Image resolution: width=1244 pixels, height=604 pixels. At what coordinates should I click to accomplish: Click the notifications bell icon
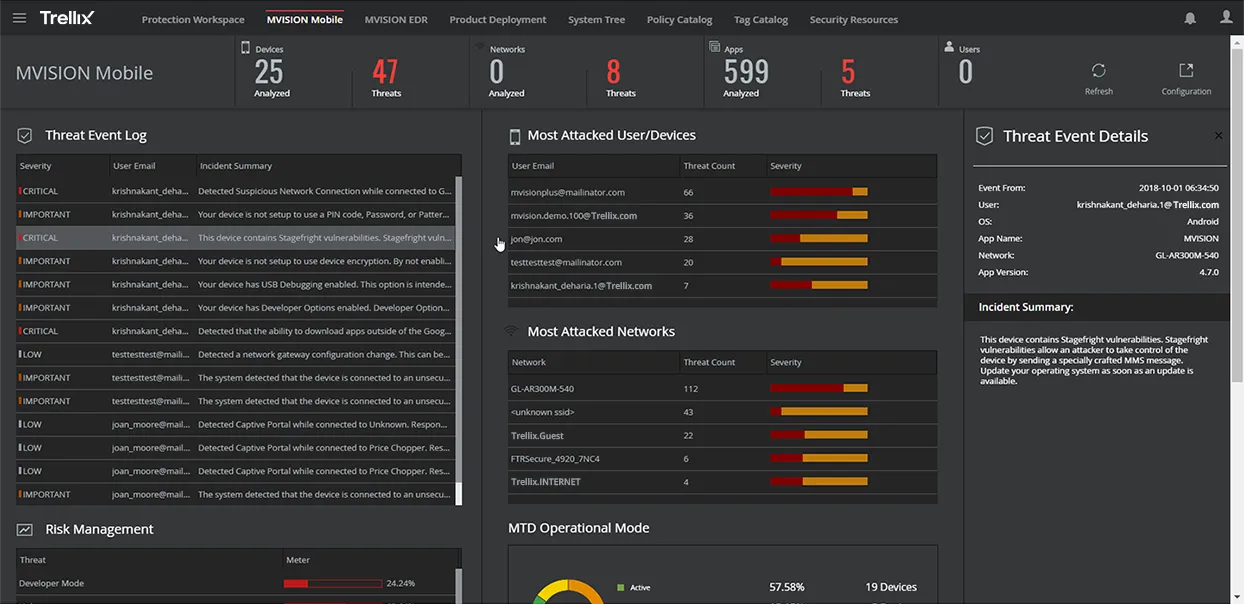tap(1190, 18)
